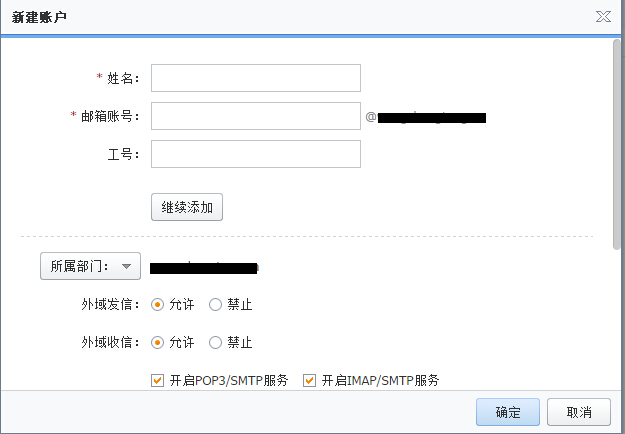
Task: Click the 姓名 text field
Action: [255, 78]
